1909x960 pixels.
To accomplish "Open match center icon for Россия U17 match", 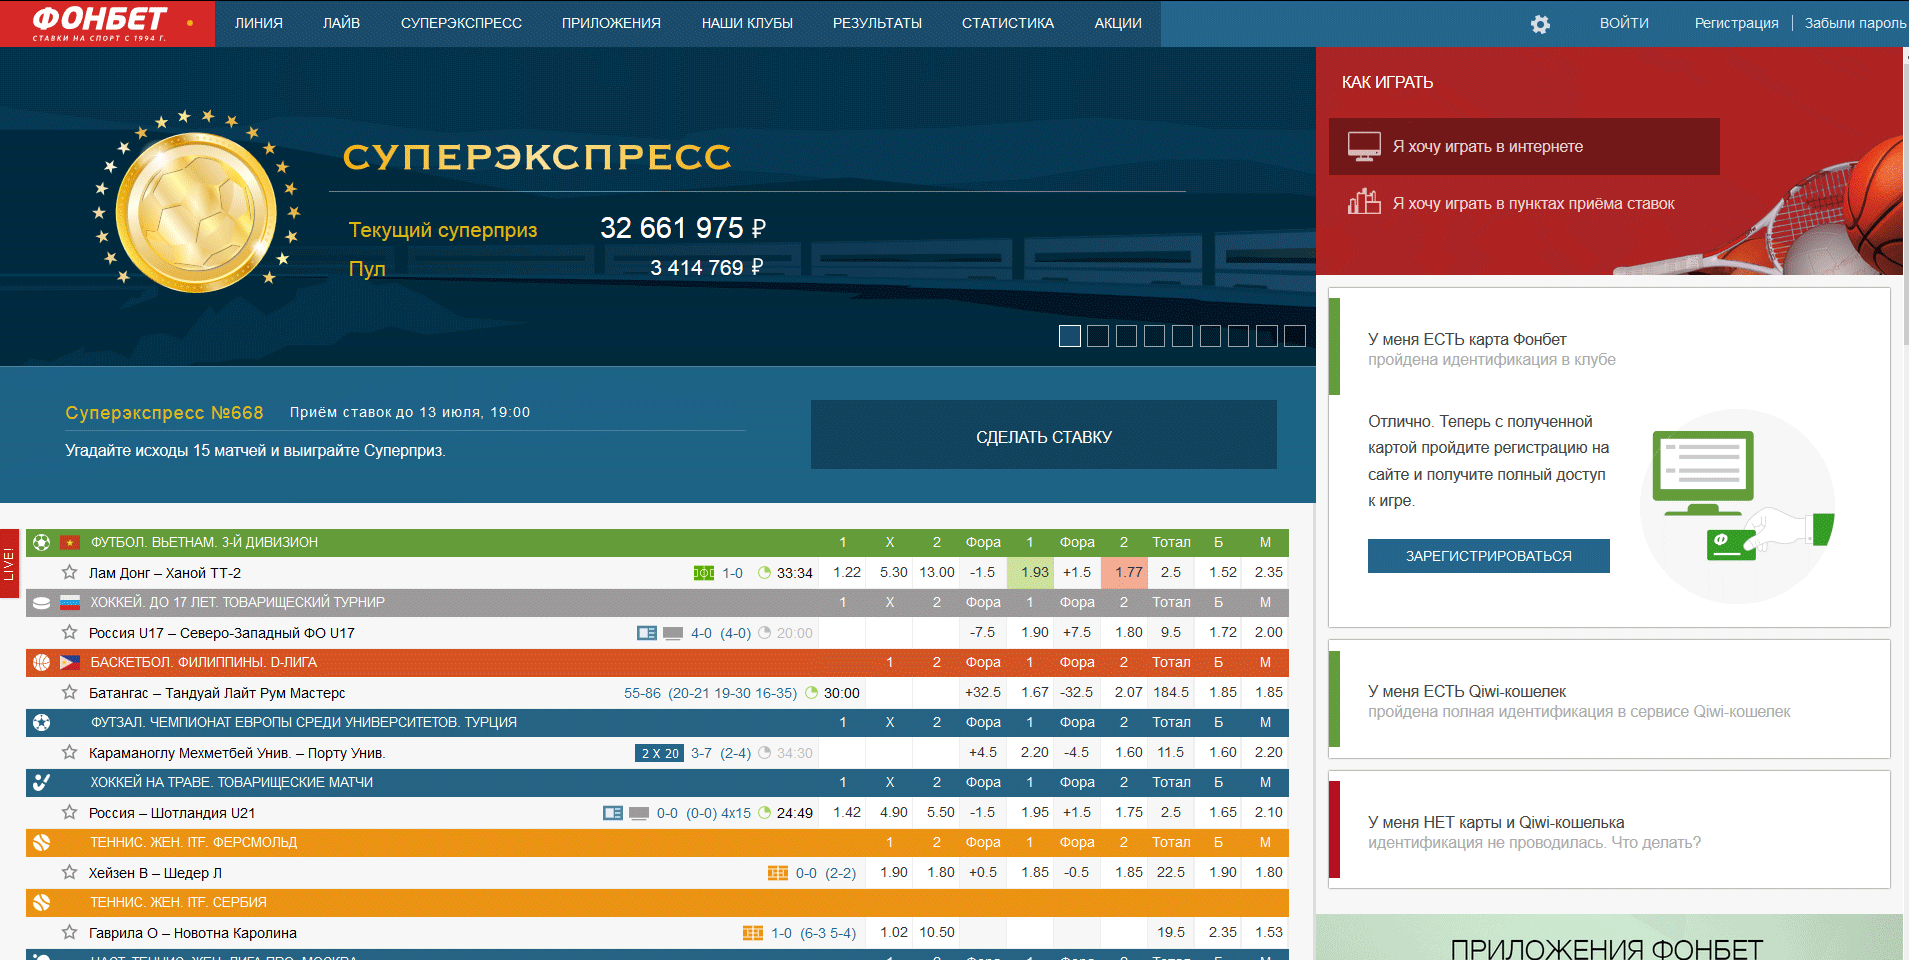I will 647,633.
